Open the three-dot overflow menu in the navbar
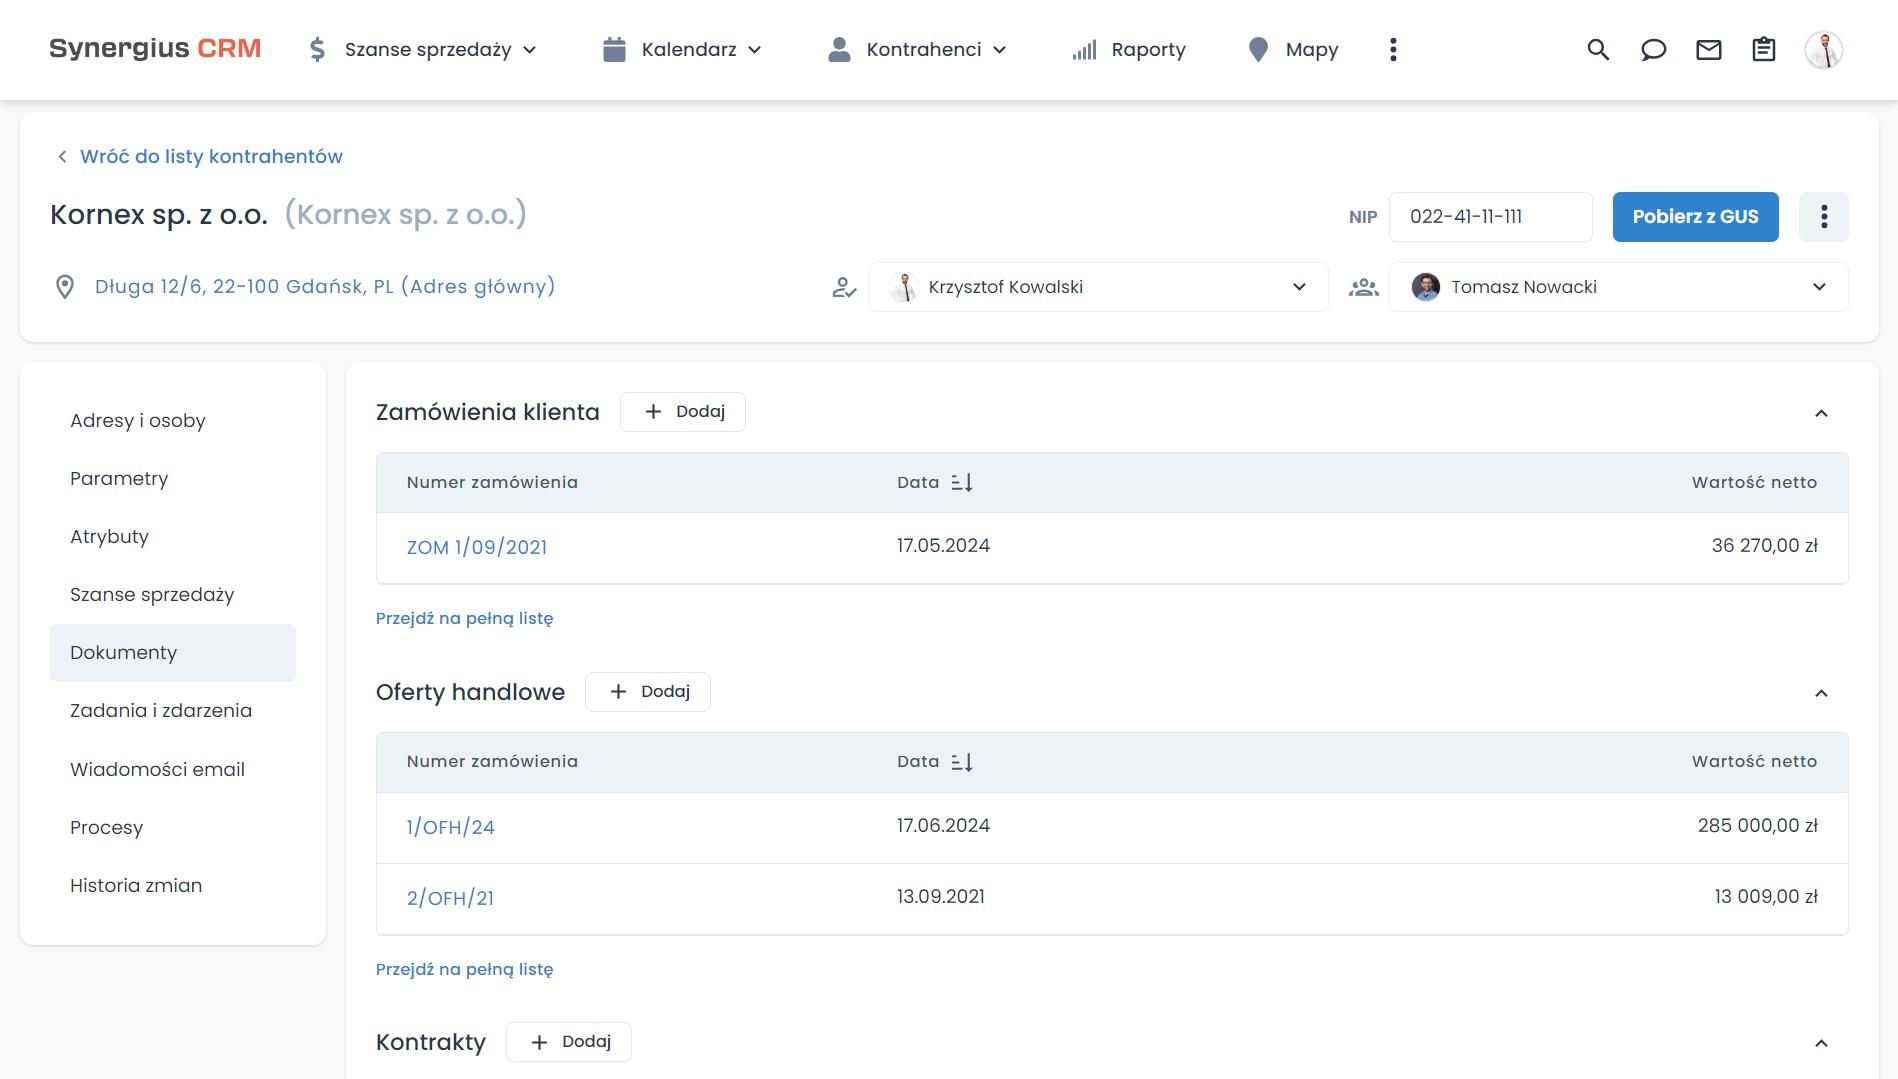Viewport: 1898px width, 1079px height. (1392, 49)
